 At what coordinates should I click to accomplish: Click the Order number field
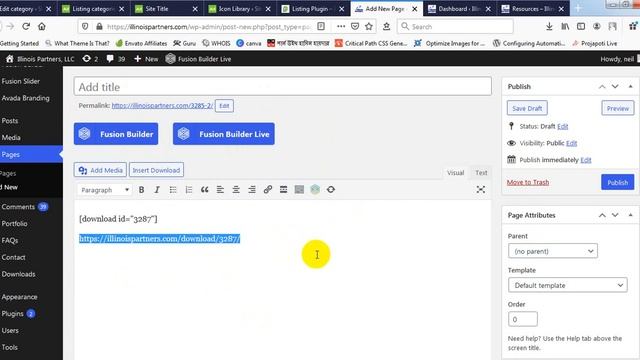point(523,319)
